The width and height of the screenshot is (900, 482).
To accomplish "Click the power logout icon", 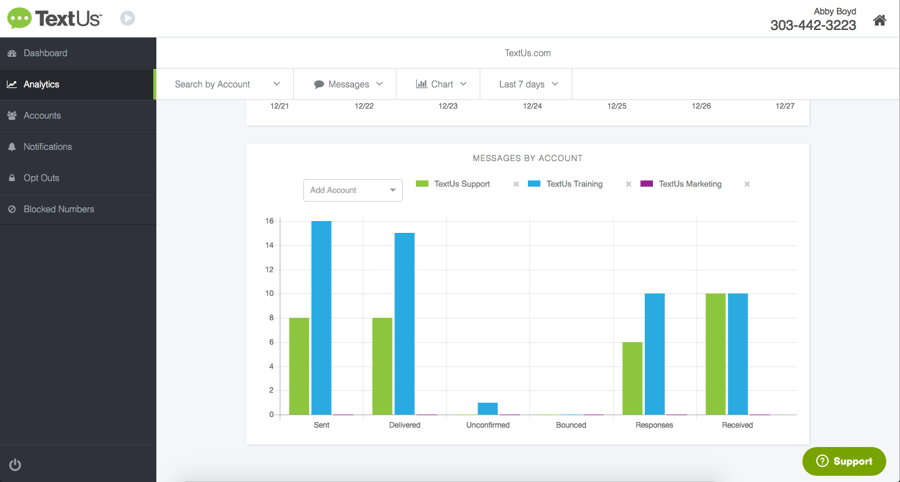I will (15, 465).
